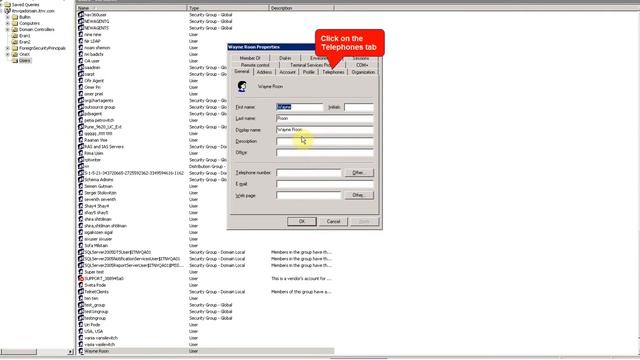Click the Sofa Mikitan user icon
640x360 pixels.
81,246
